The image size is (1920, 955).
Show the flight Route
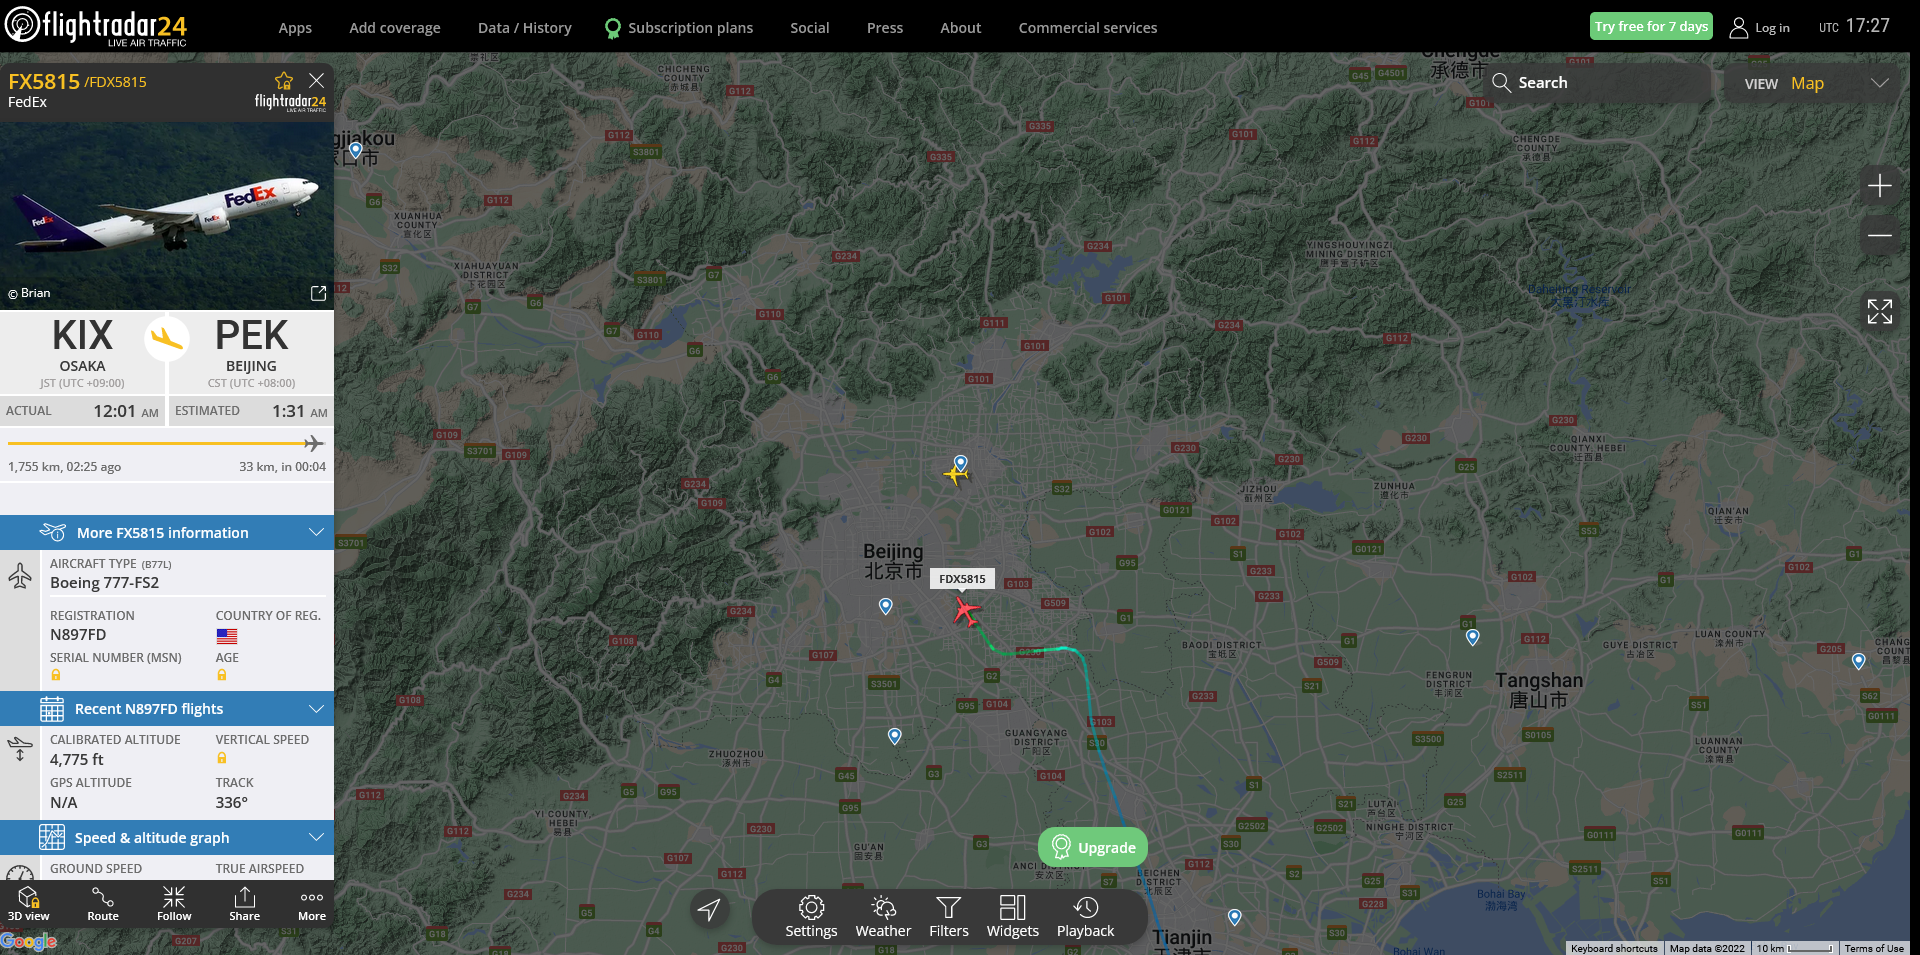click(102, 903)
